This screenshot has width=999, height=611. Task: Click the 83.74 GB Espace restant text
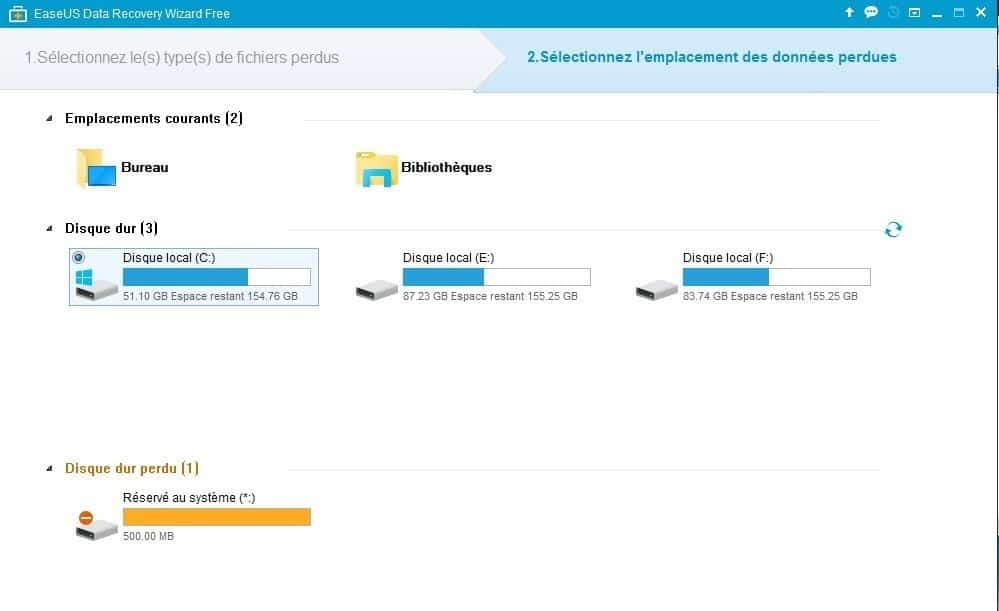tap(770, 296)
